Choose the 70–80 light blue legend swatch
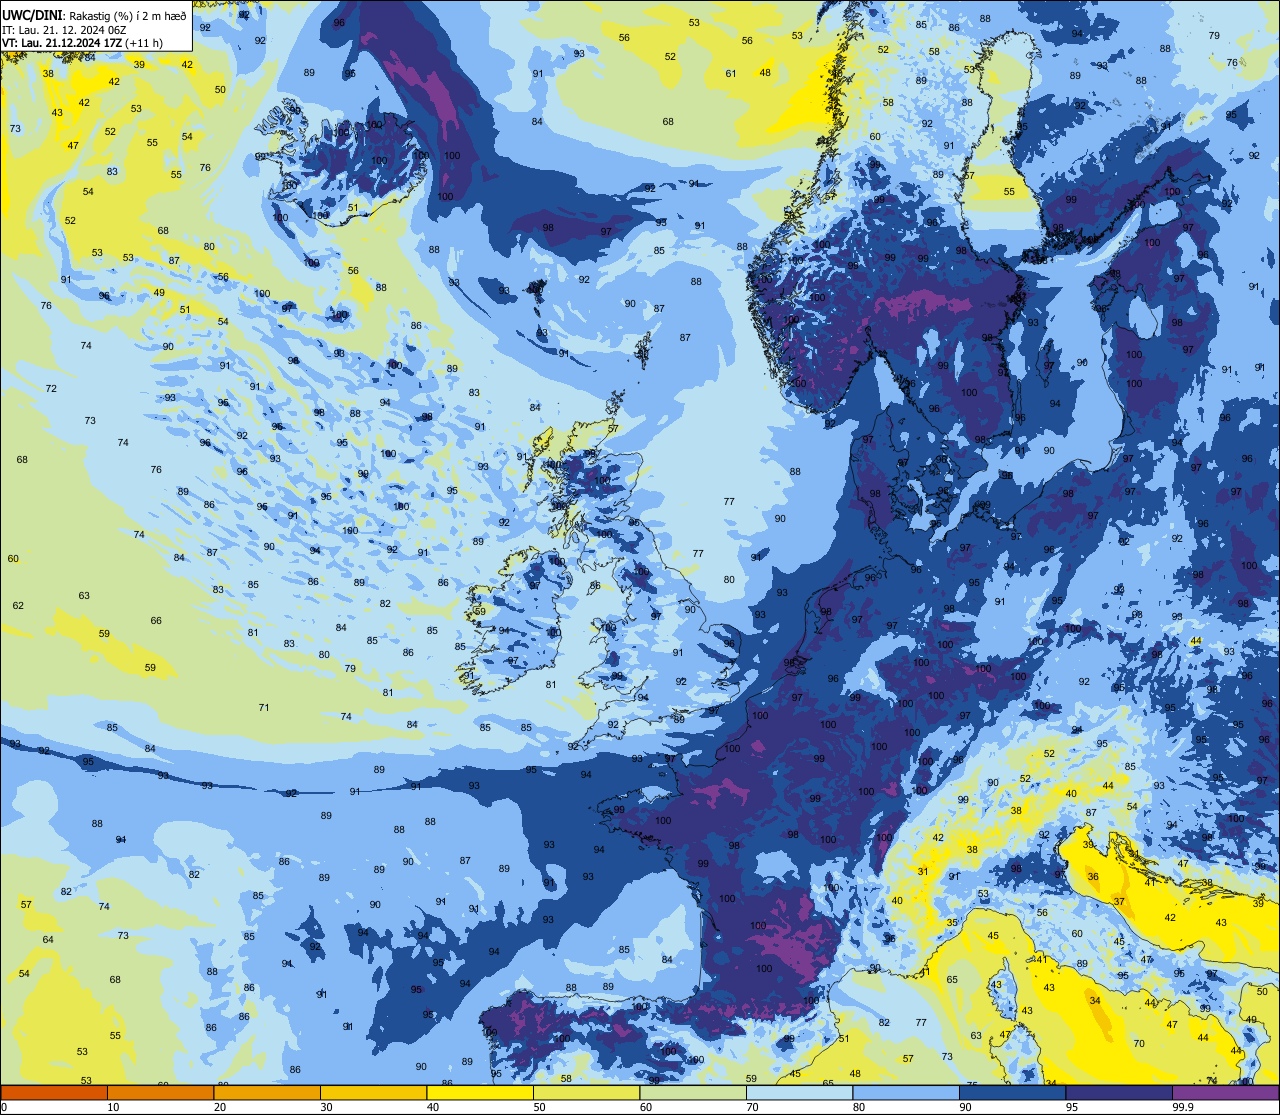Screen dimensions: 1280x1115 [x=799, y=1092]
